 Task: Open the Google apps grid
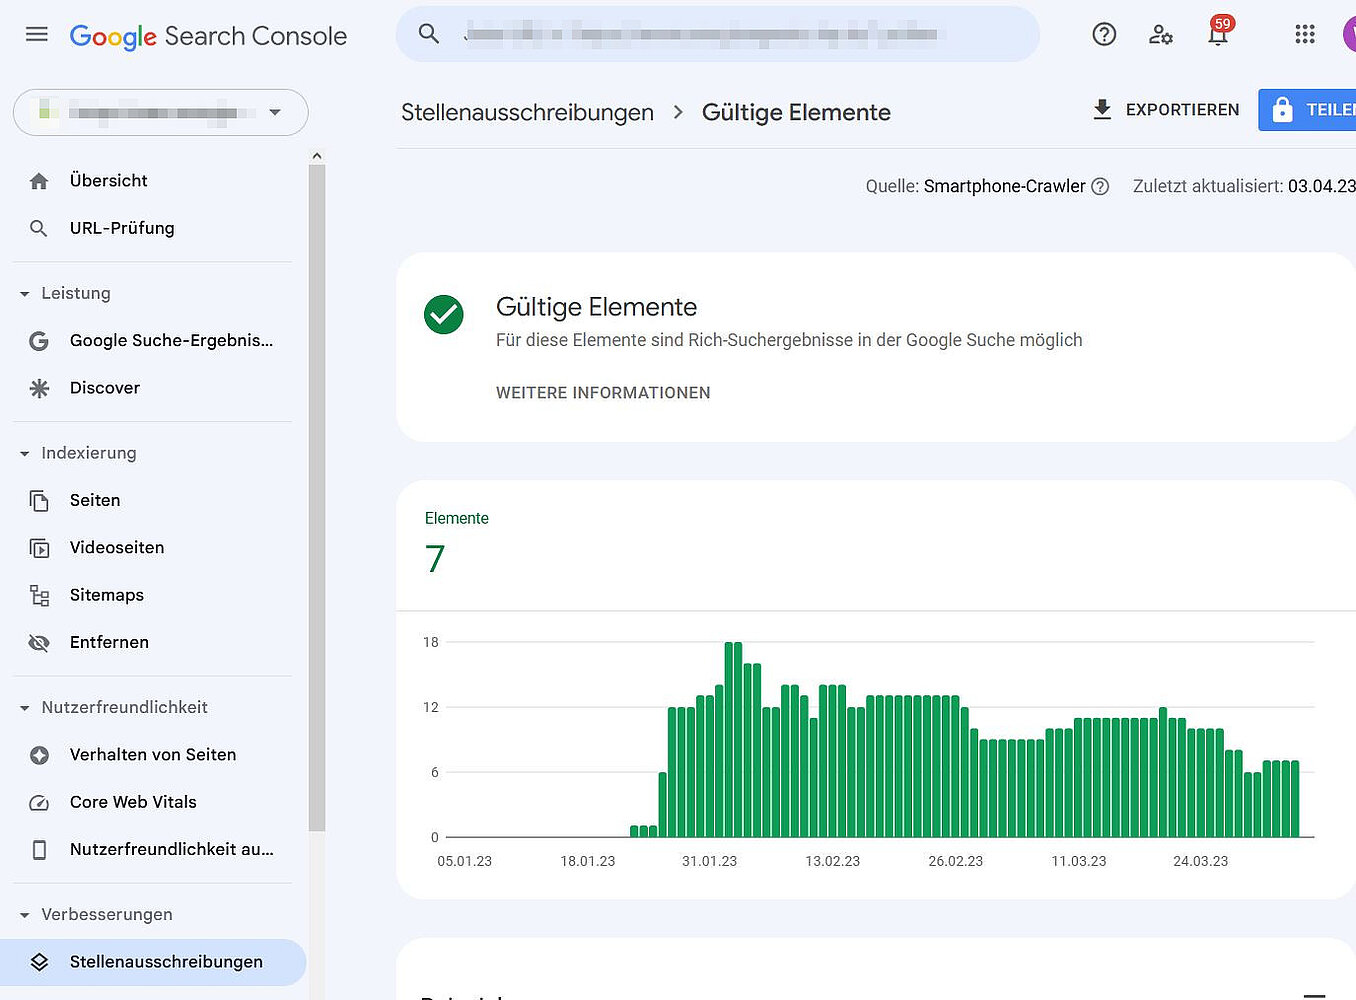[1304, 35]
